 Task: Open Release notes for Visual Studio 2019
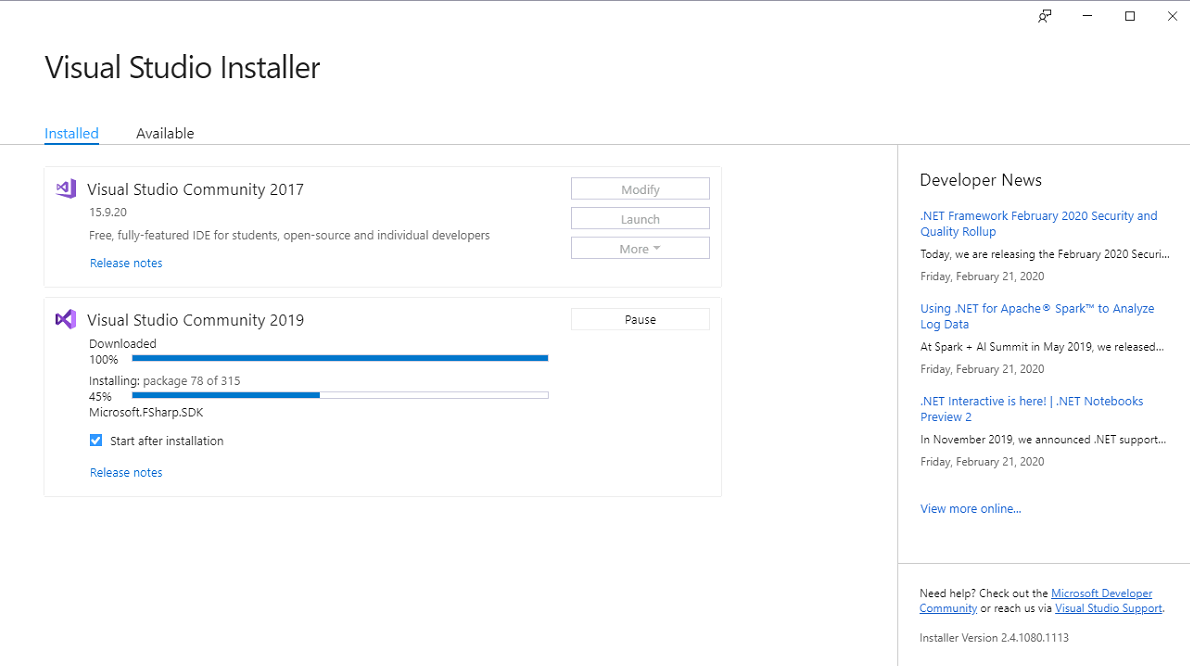[126, 471]
